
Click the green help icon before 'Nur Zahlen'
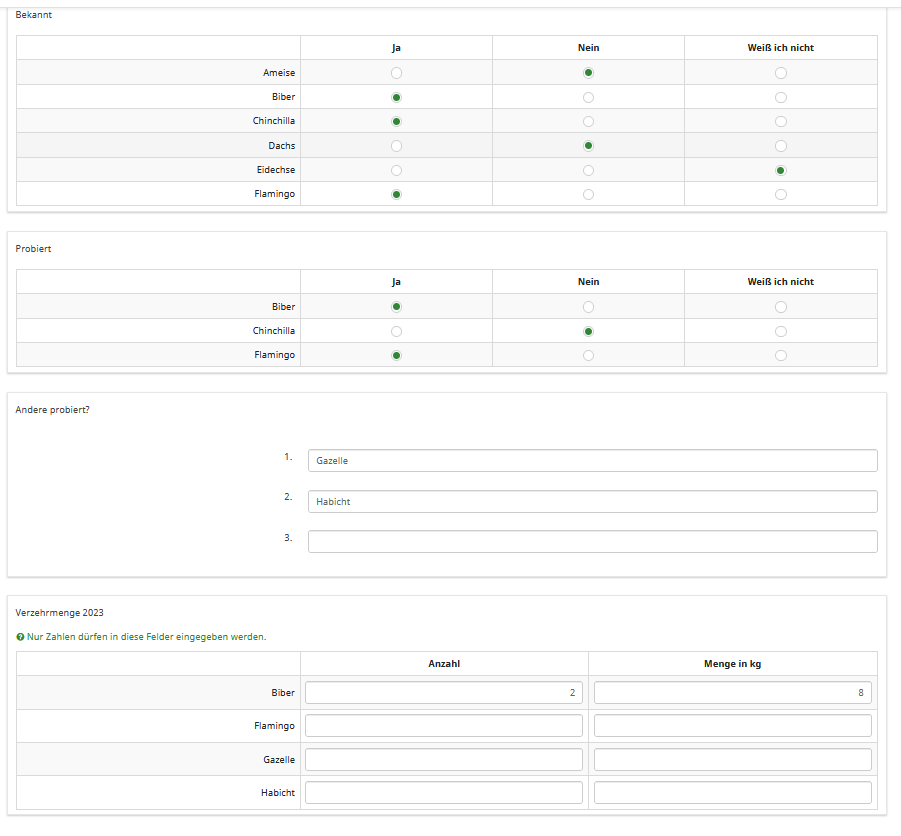coord(21,637)
